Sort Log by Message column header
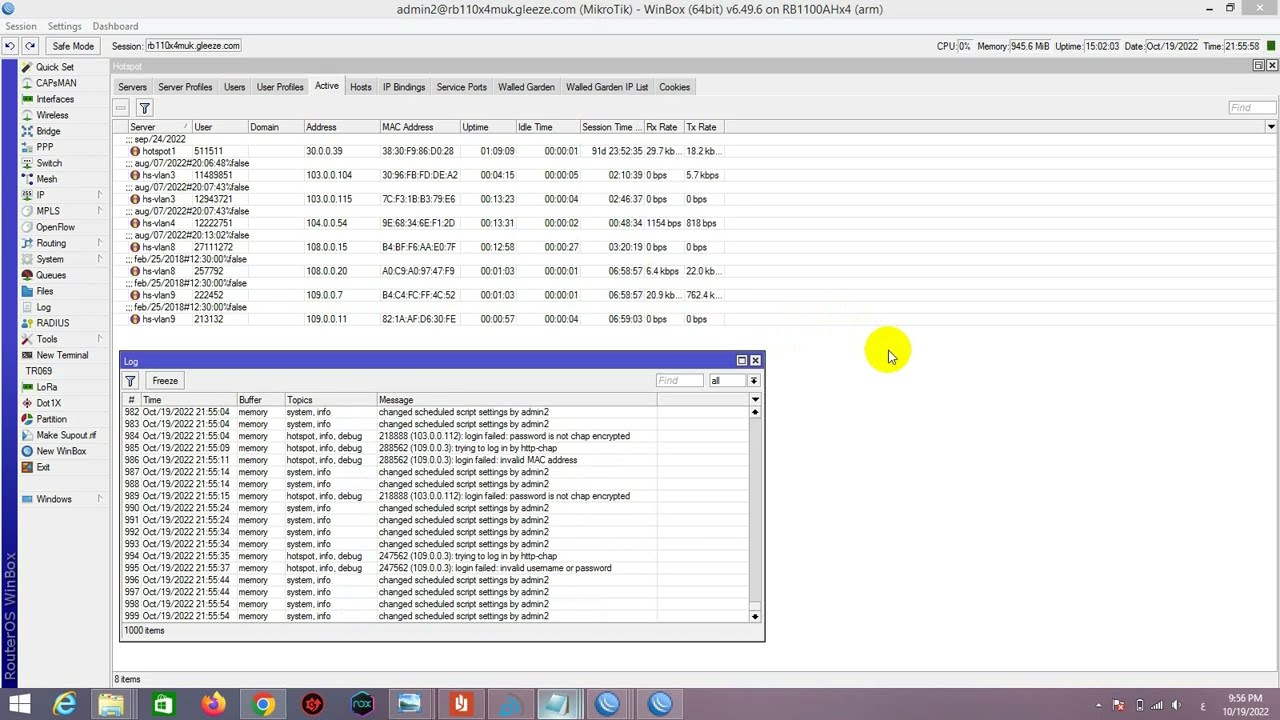Screen dimensions: 1280x720 tap(516, 400)
